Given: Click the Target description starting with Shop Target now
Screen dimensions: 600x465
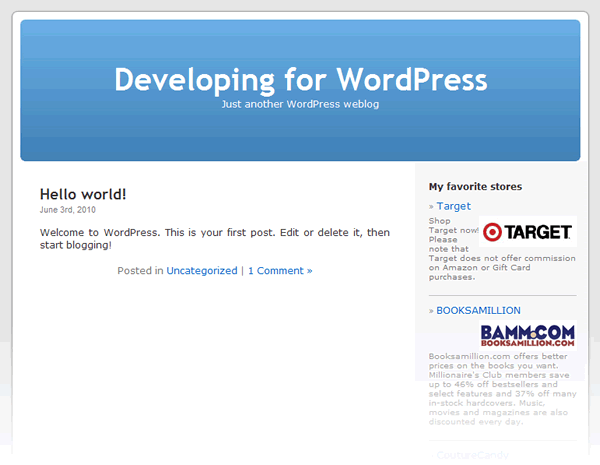Looking at the screenshot, I should pos(502,249).
